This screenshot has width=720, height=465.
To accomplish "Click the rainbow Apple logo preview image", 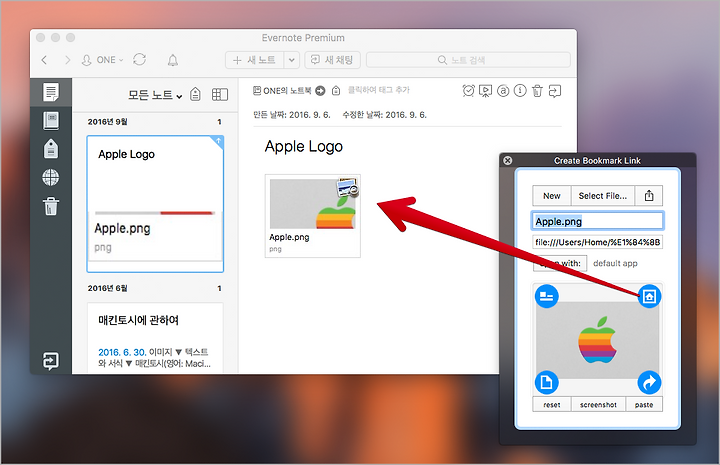I will pyautogui.click(x=597, y=340).
